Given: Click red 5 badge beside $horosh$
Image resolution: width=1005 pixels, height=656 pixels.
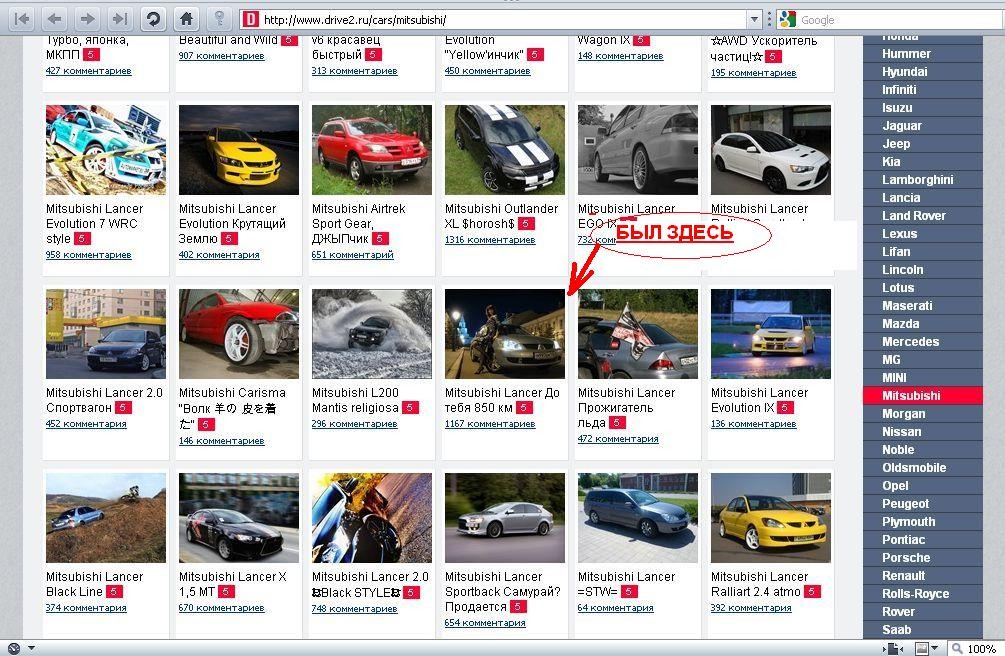Looking at the screenshot, I should (527, 224).
